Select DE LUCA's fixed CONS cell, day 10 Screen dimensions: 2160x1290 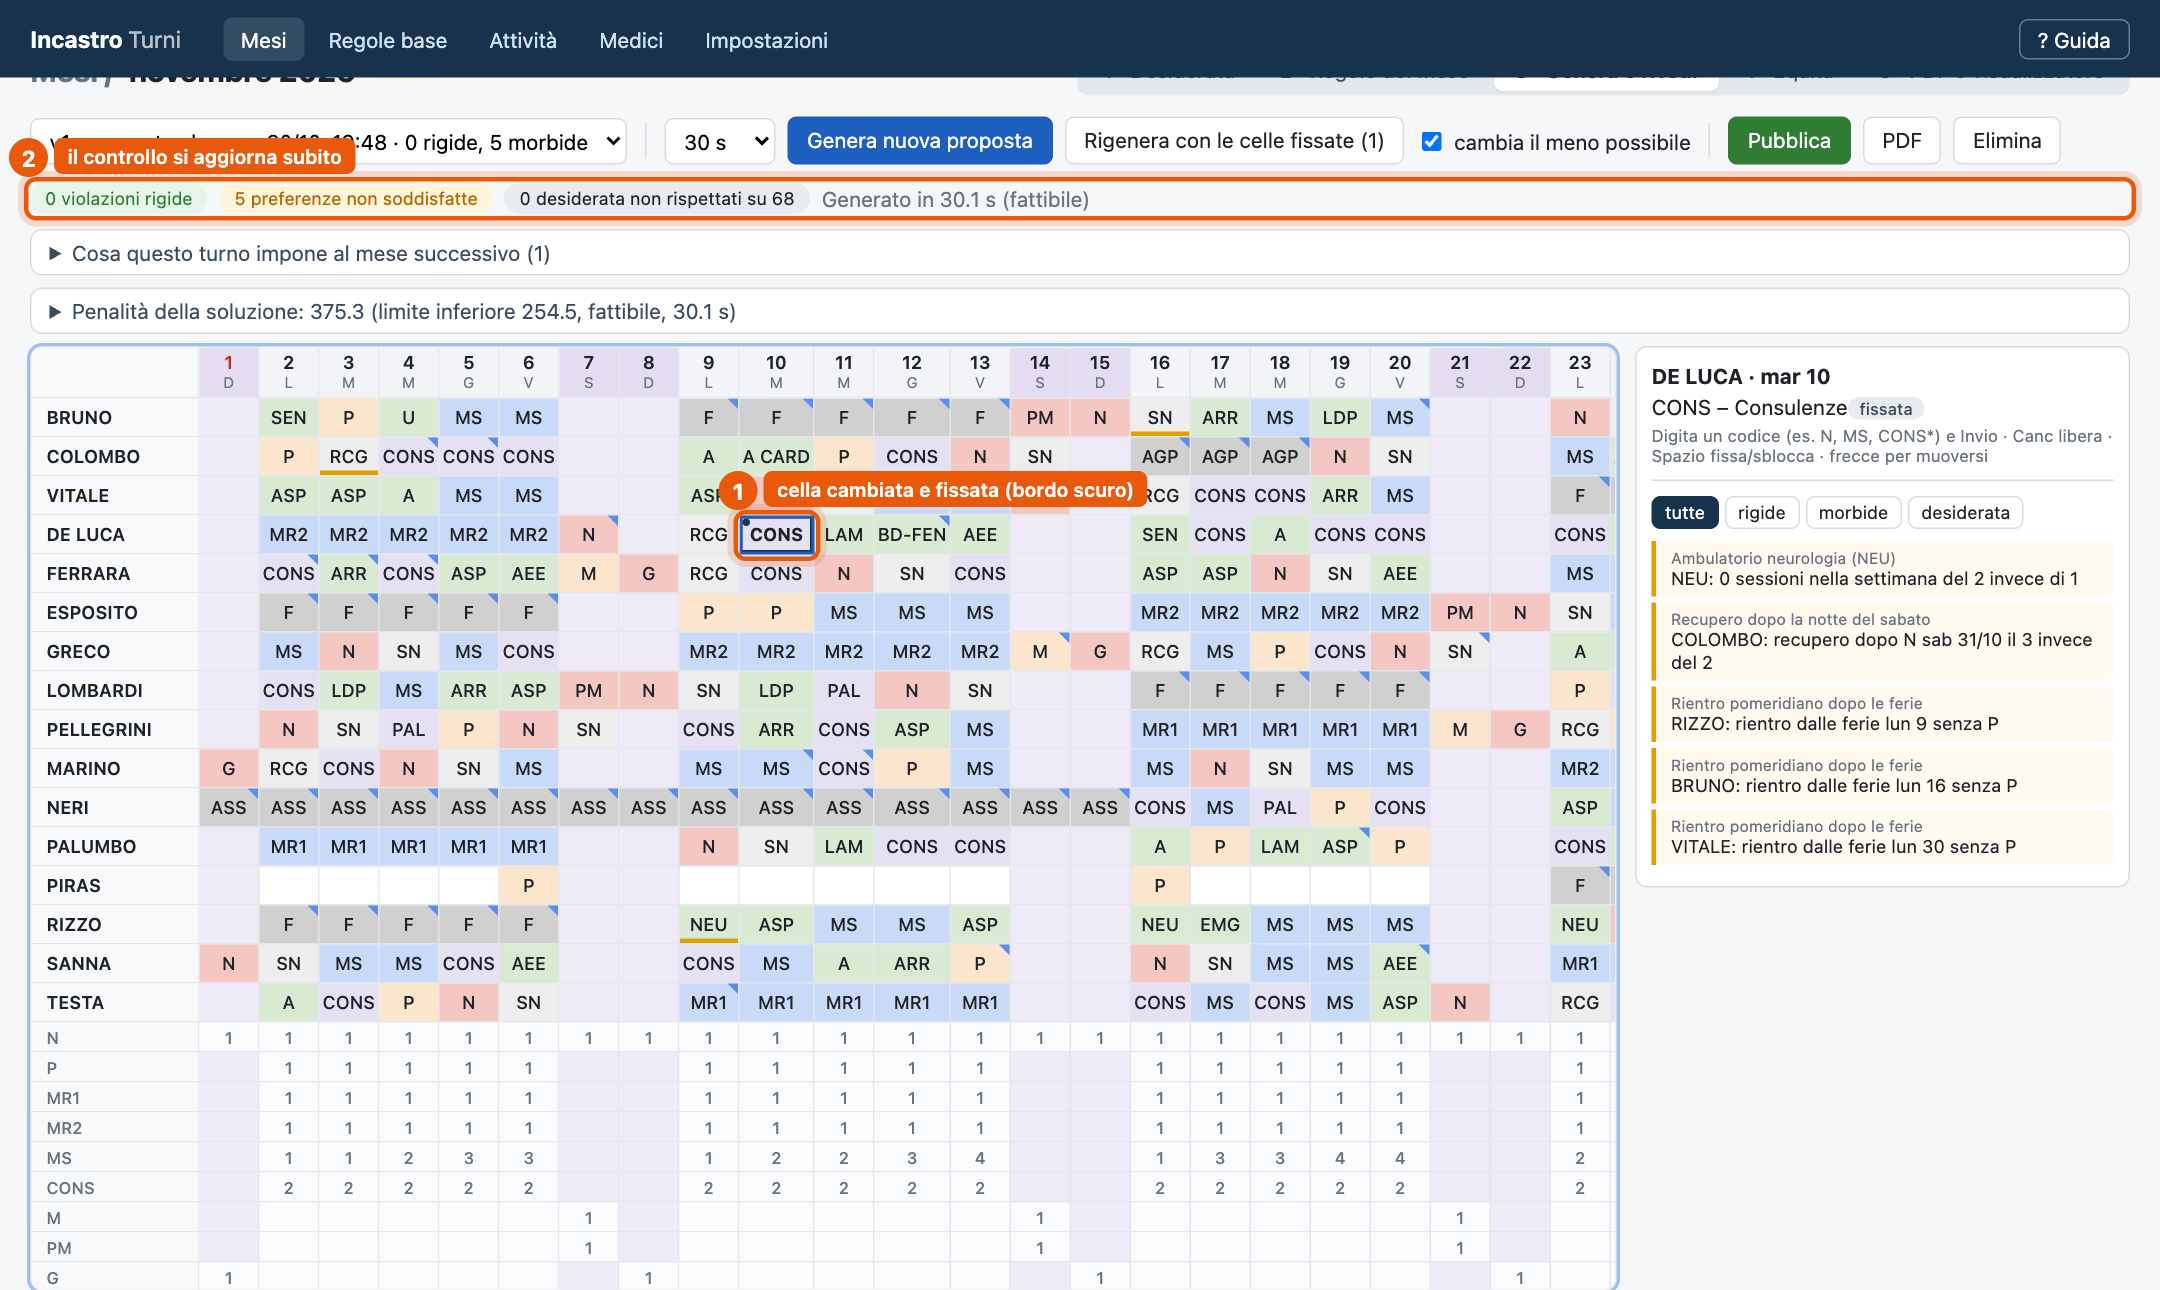coord(776,534)
